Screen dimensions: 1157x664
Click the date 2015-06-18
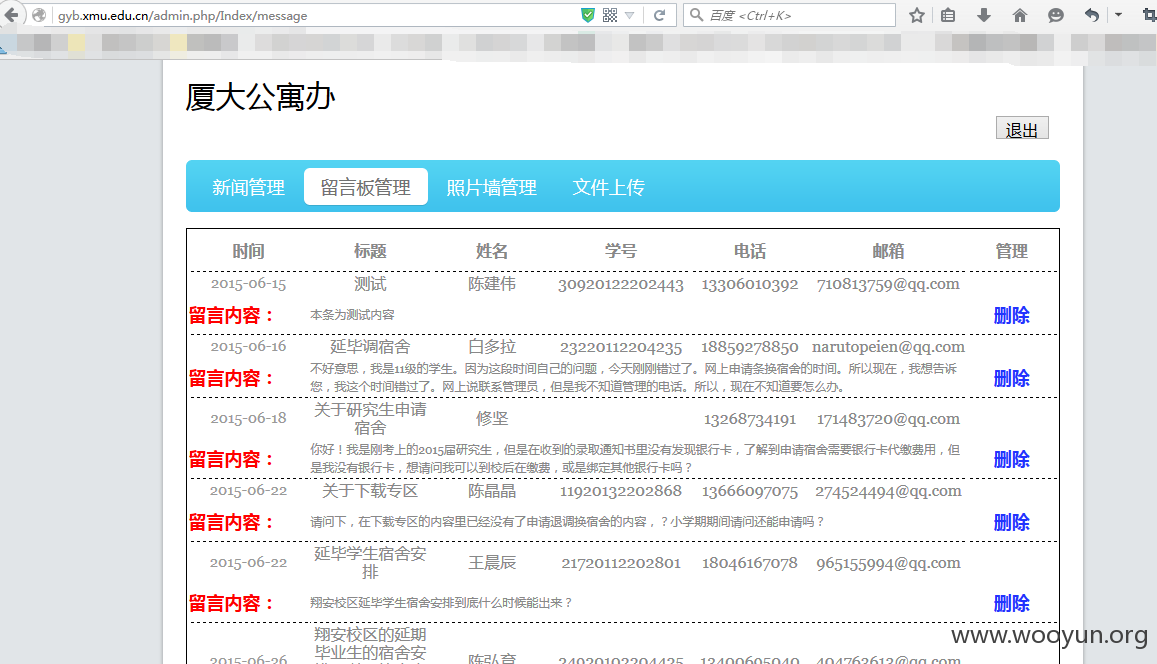point(248,419)
